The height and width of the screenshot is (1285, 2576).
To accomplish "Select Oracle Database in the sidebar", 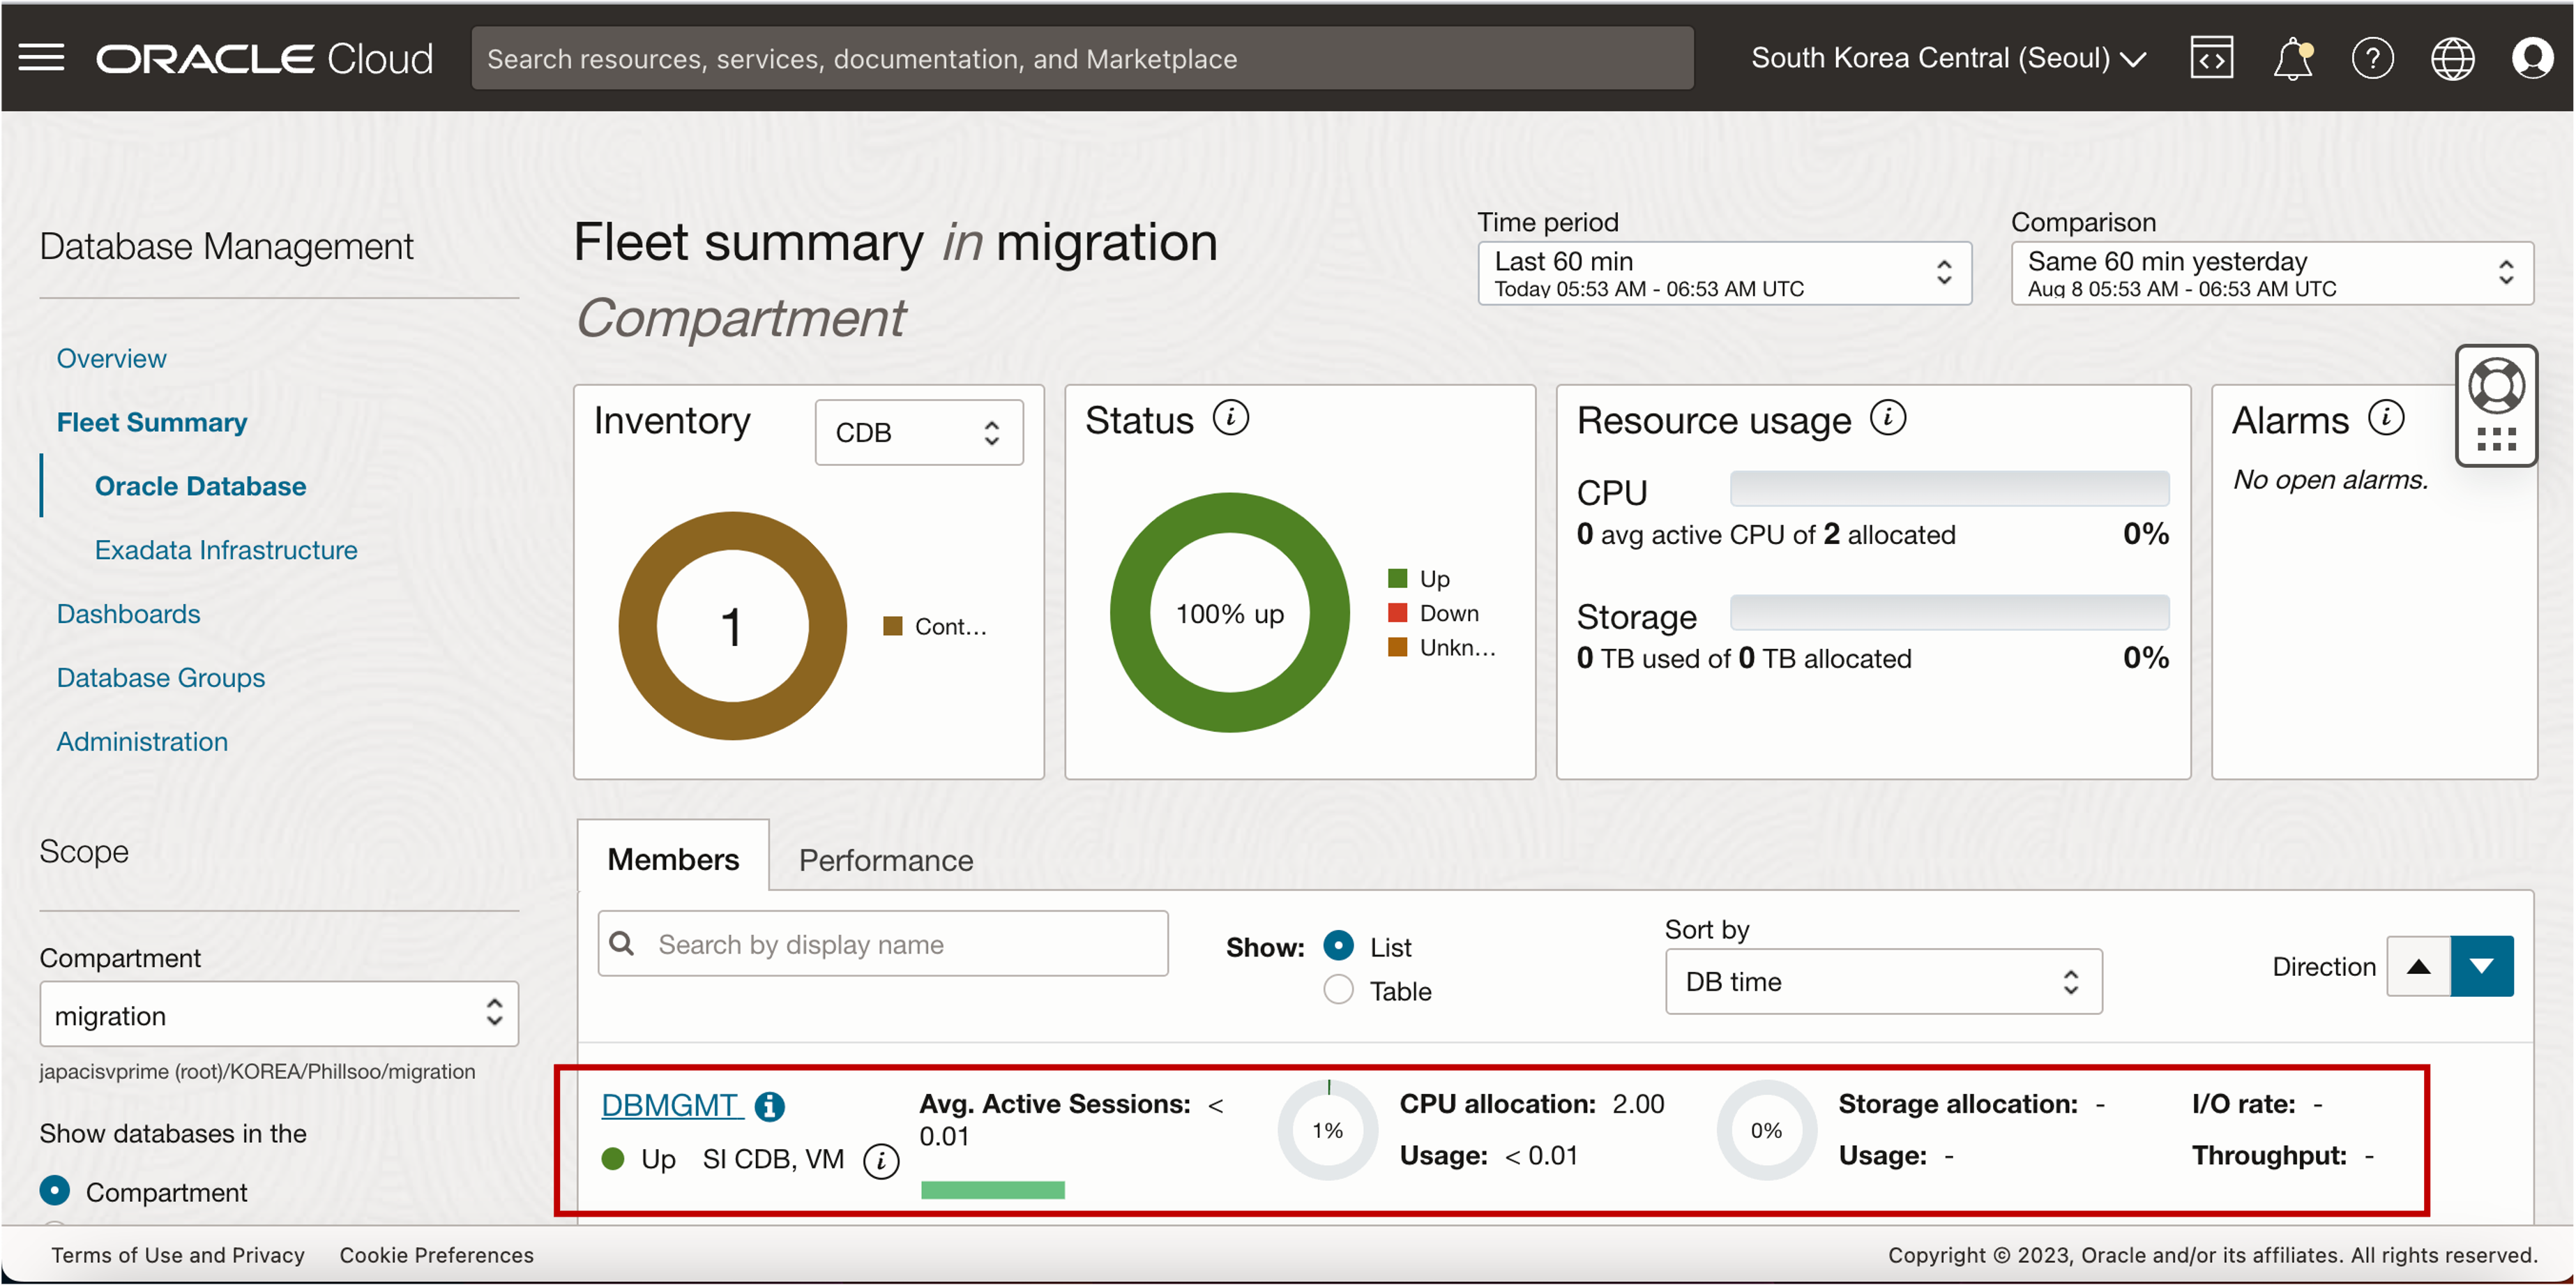I will [x=200, y=486].
